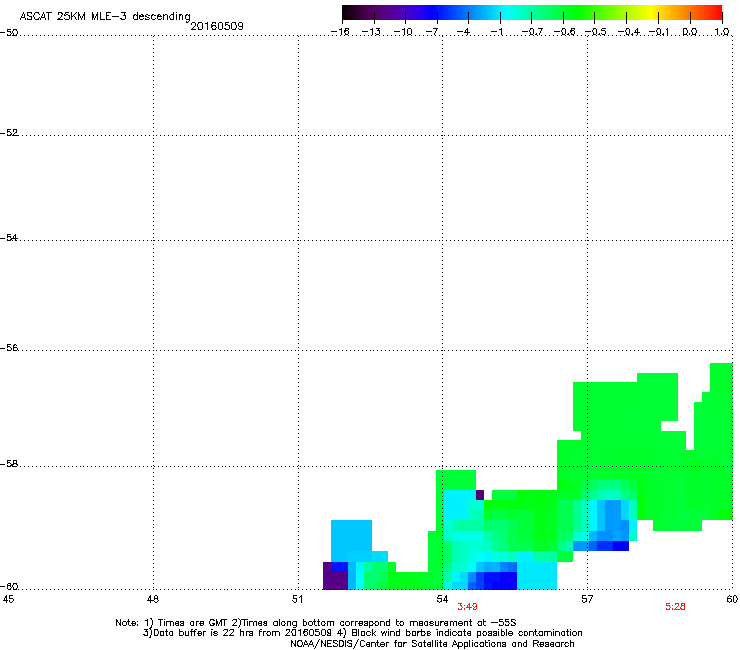Click the purple data block near 51.7E
Screen dimensions: 740x650
click(335, 576)
